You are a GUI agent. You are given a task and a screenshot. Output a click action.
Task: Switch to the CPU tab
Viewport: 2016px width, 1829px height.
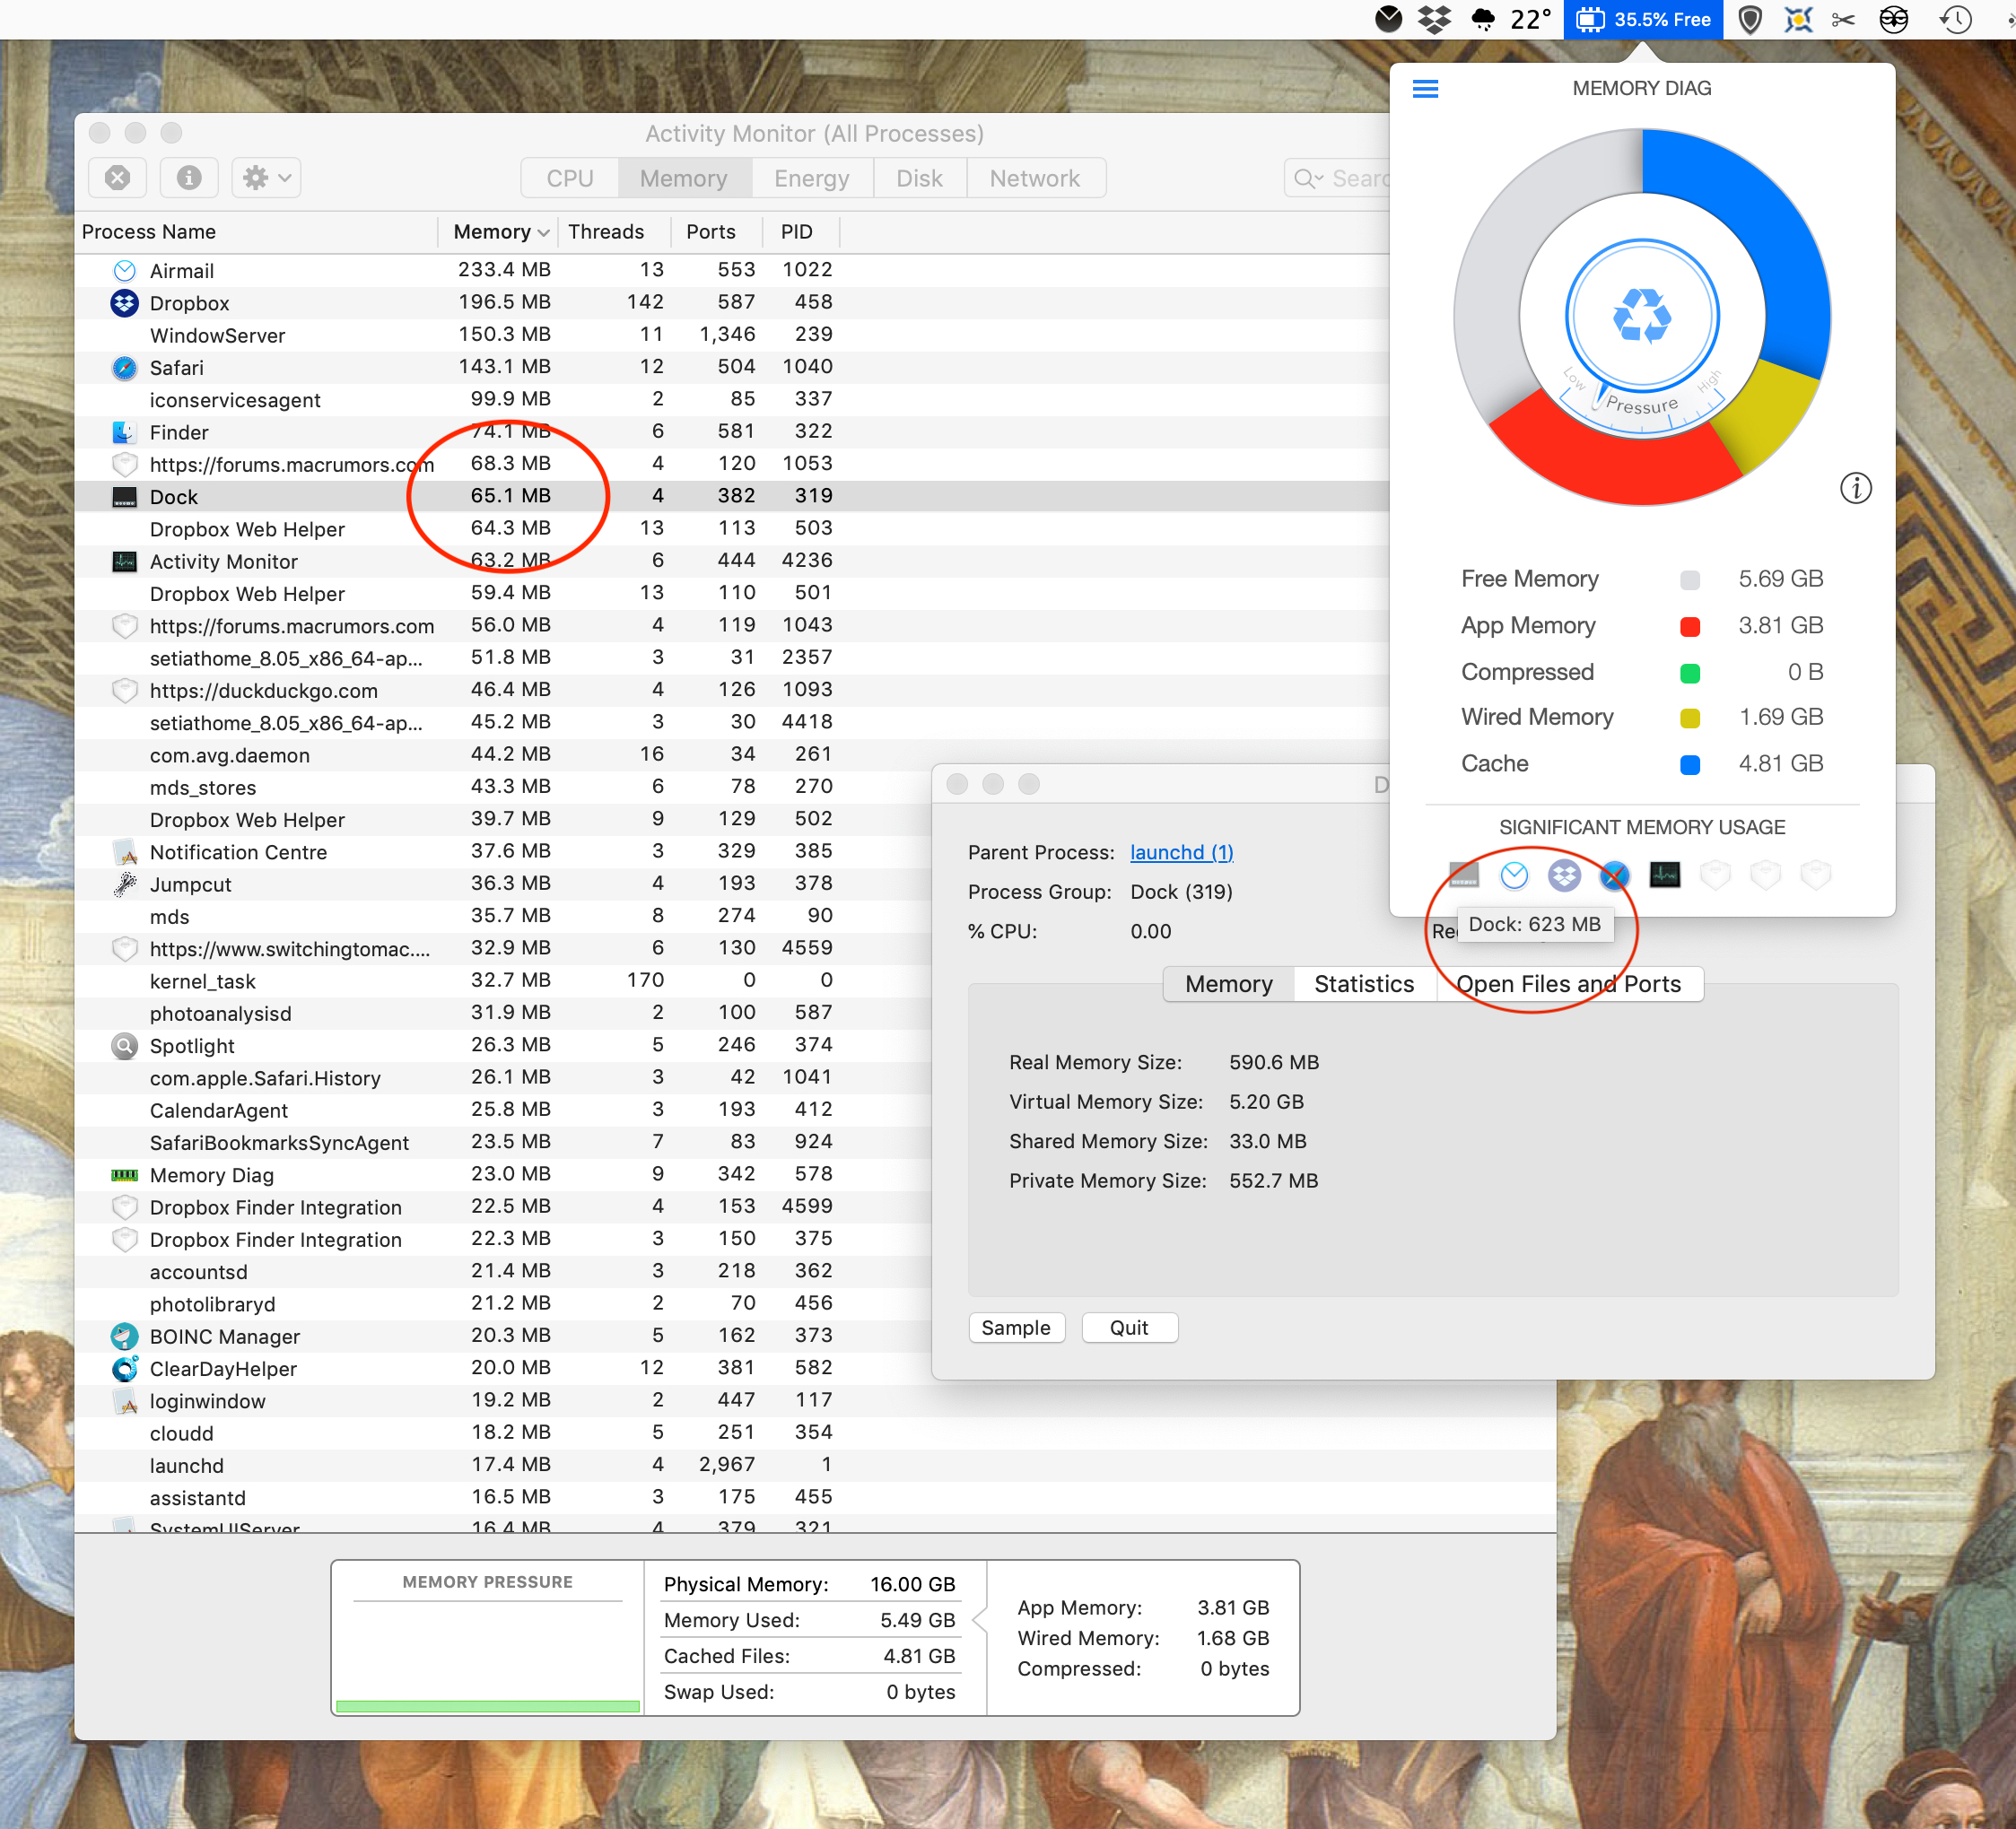coord(570,178)
